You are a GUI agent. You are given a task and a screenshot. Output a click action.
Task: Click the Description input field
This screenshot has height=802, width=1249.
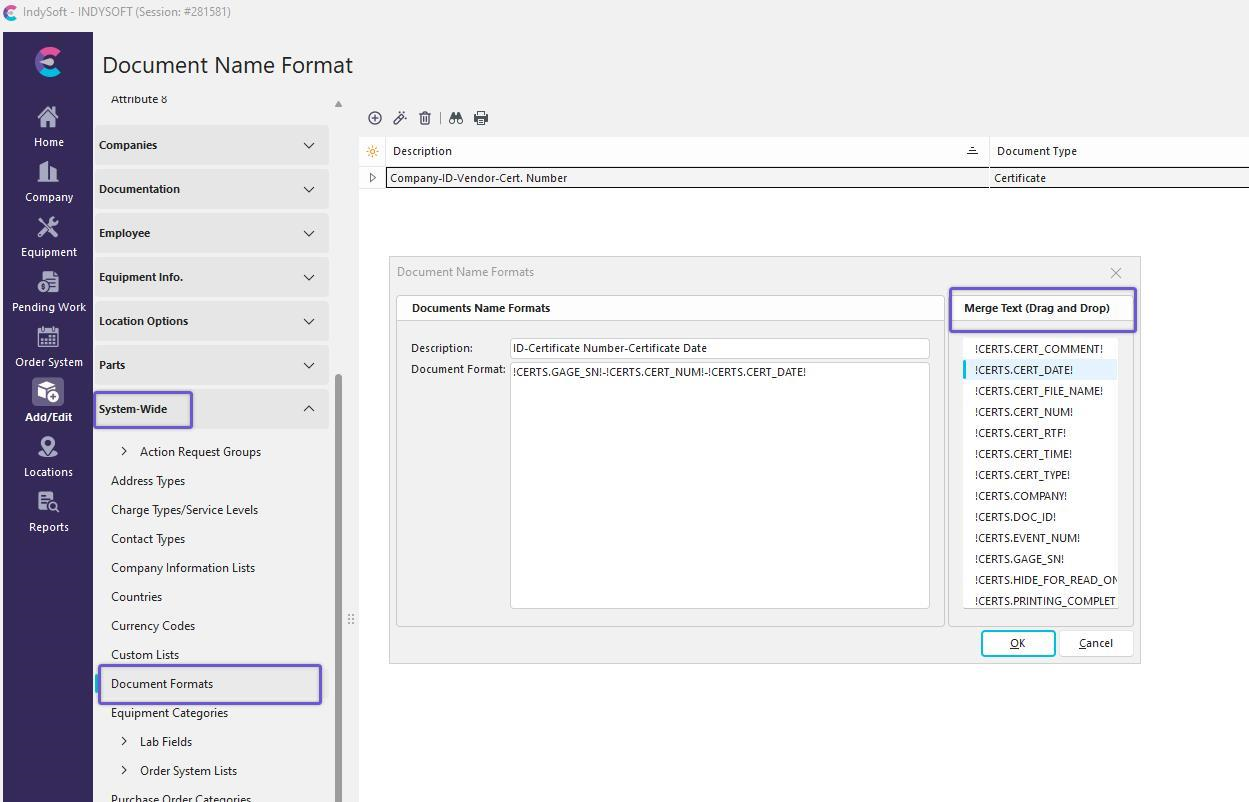coord(719,348)
